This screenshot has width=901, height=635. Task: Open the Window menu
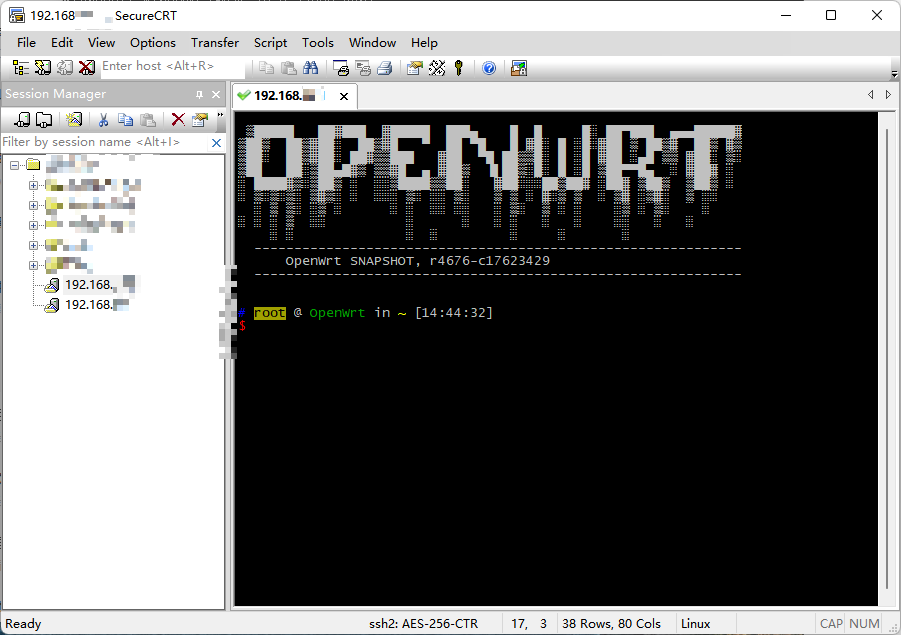[x=372, y=43]
